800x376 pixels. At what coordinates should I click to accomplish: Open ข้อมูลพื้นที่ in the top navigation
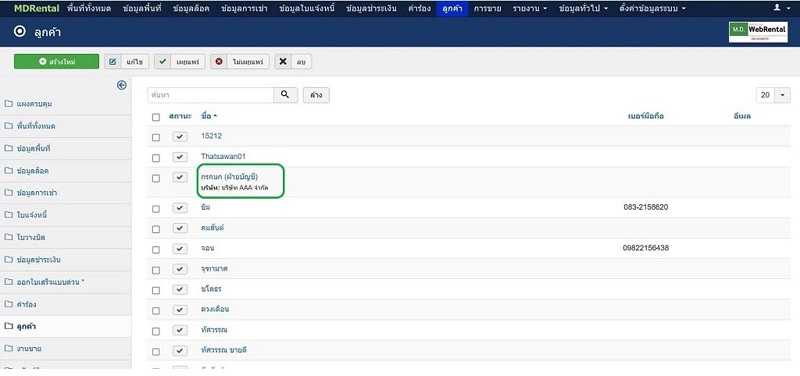141,8
